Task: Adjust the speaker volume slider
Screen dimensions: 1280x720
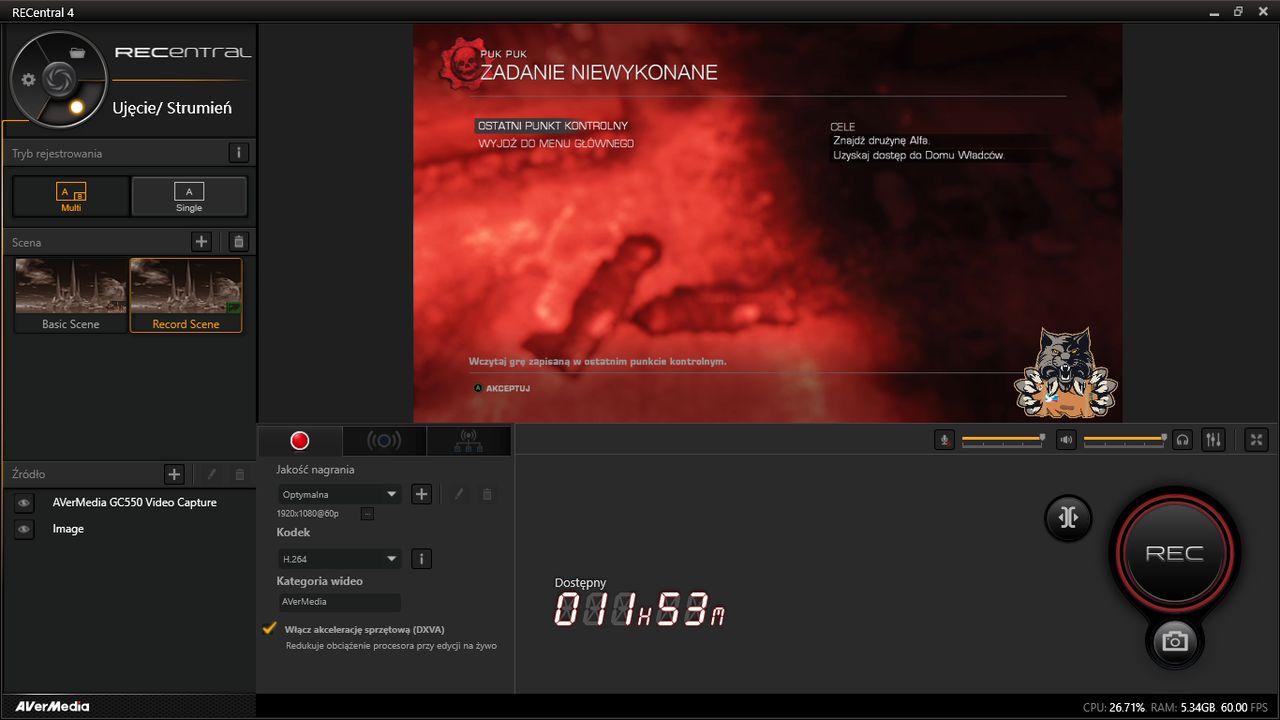Action: pos(1126,439)
